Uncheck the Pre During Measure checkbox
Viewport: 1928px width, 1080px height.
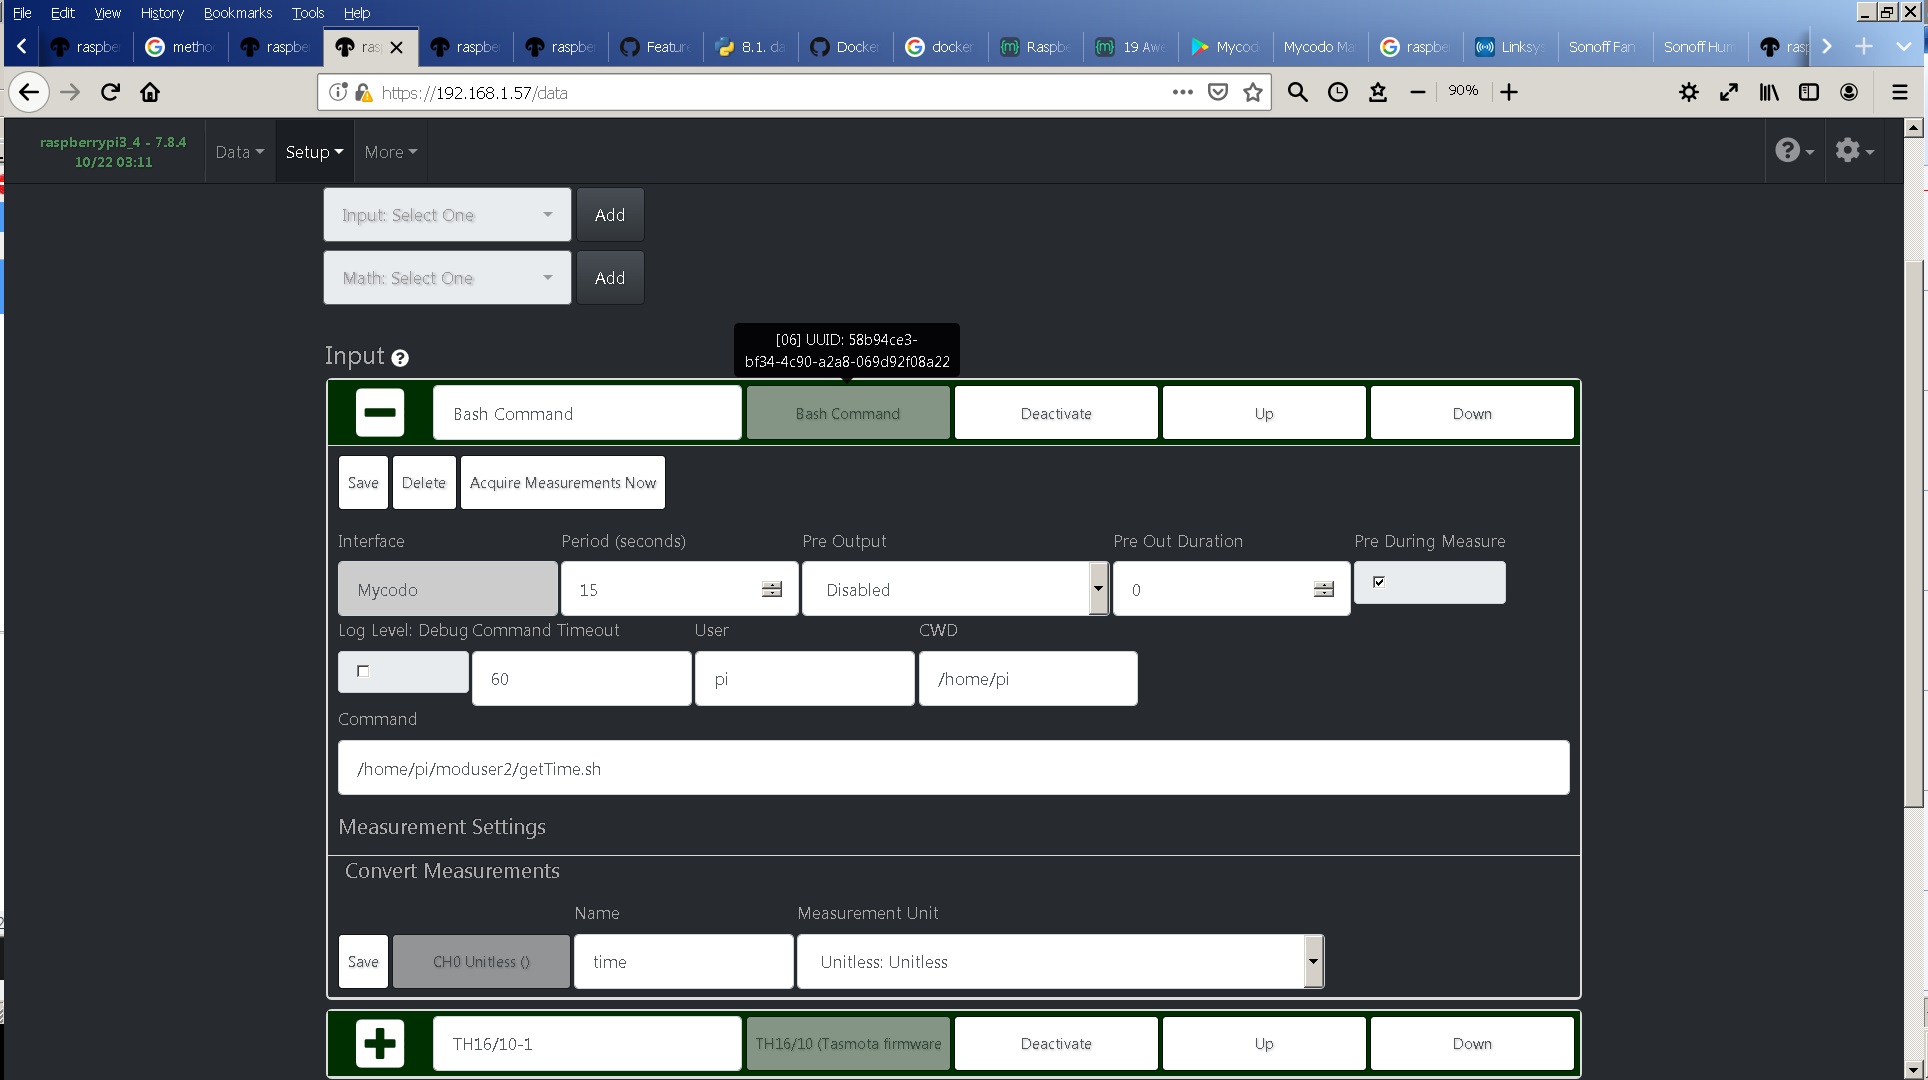tap(1379, 582)
